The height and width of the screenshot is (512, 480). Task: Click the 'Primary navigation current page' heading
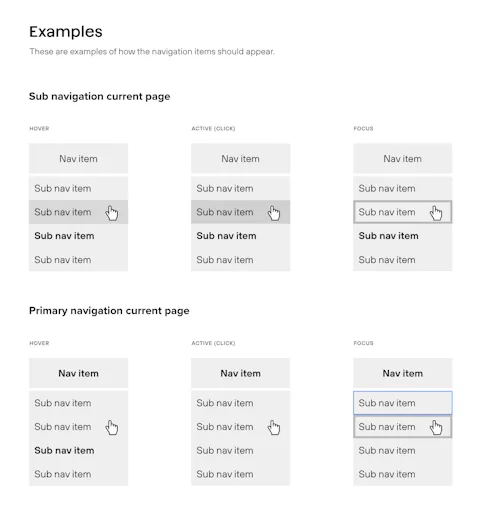109,311
